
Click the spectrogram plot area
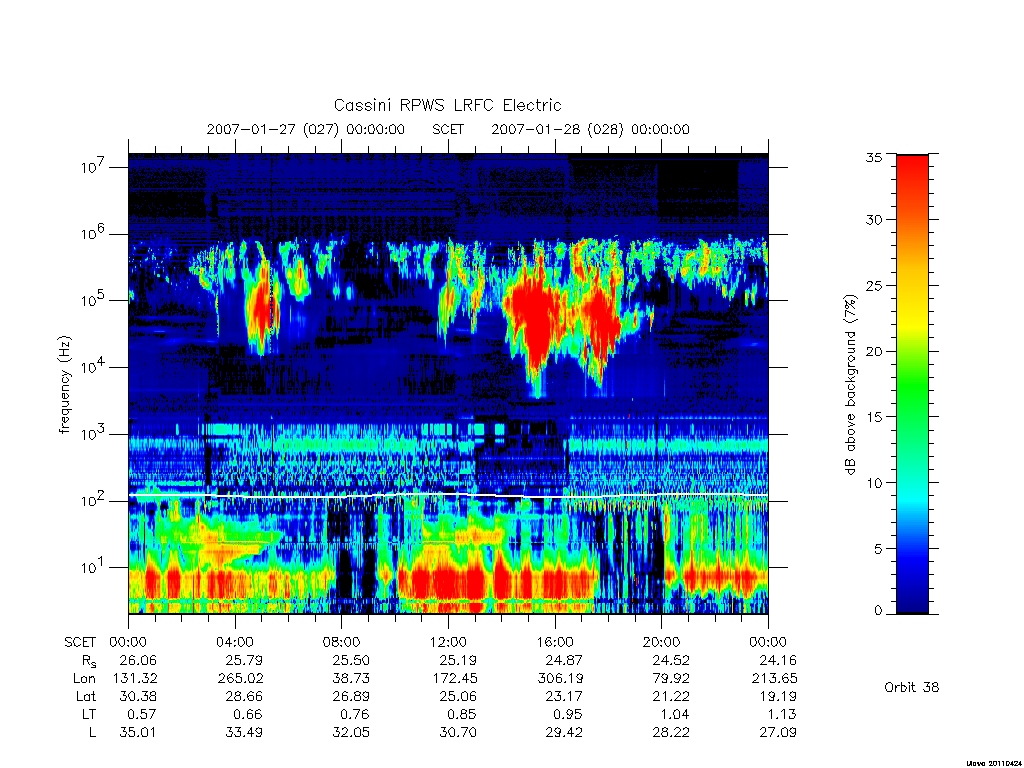pyautogui.click(x=448, y=384)
